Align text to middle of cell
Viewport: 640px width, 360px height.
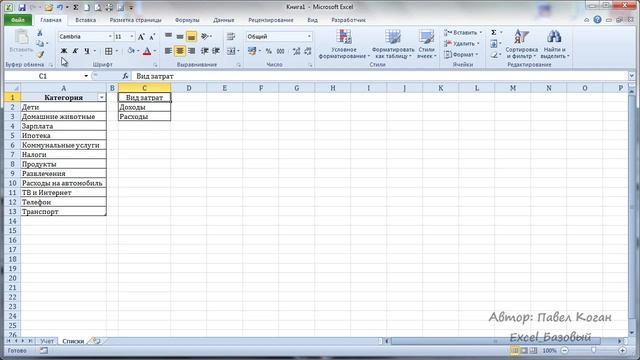tap(180, 36)
